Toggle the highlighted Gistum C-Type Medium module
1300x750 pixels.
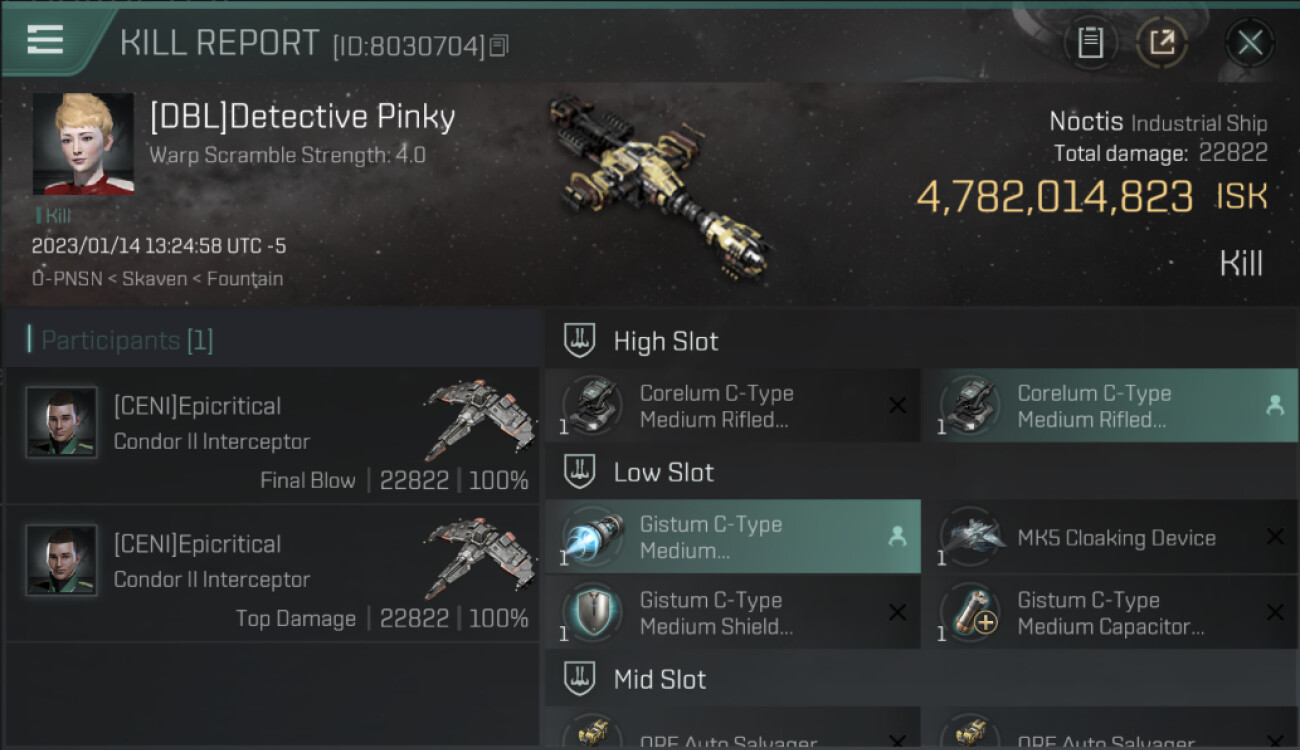click(733, 537)
